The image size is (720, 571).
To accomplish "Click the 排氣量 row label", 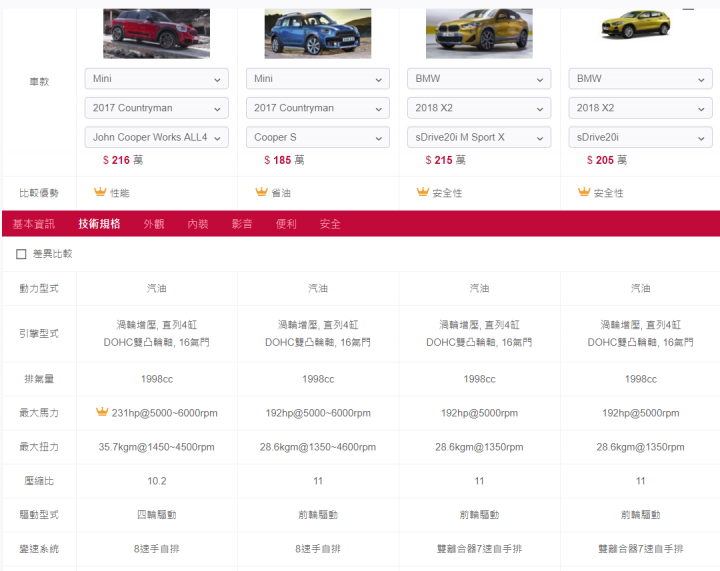I will point(39,379).
